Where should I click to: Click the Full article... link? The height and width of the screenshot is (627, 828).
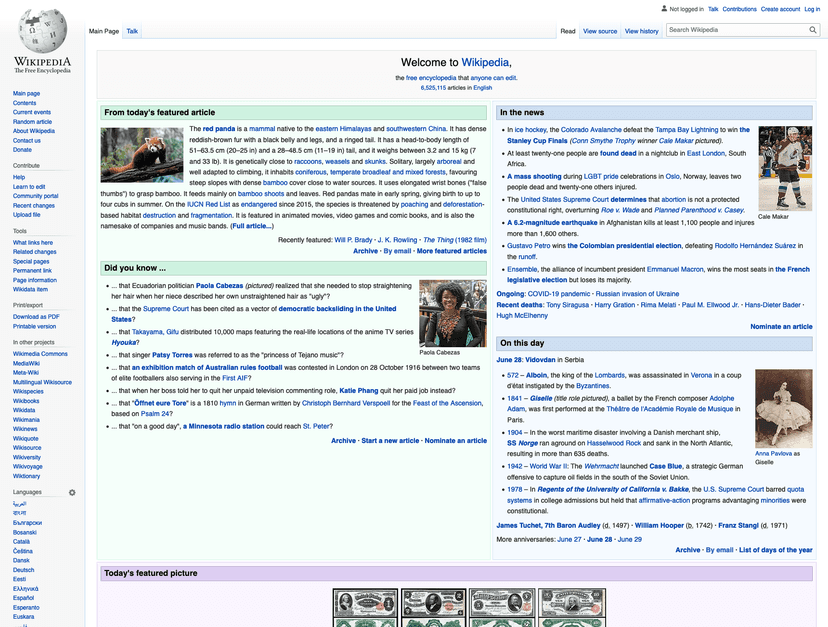[x=252, y=226]
